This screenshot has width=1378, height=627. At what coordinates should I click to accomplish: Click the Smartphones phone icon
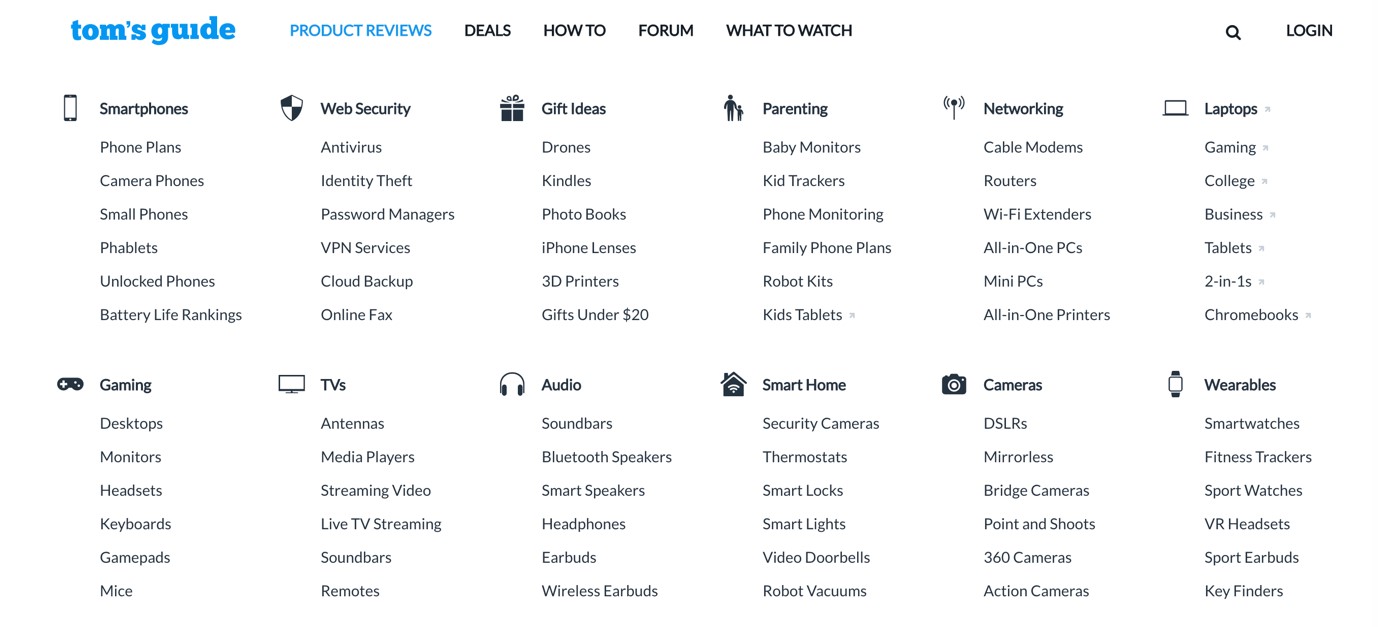pos(70,108)
